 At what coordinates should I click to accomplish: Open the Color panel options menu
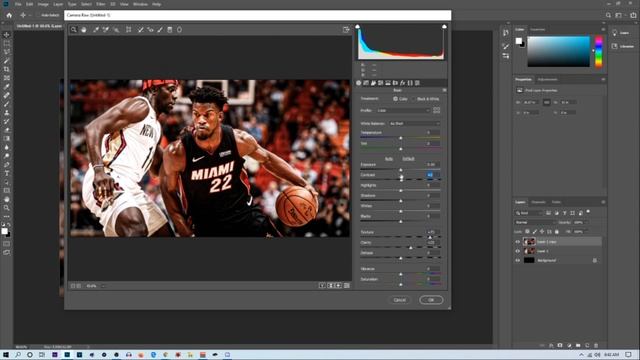click(603, 29)
